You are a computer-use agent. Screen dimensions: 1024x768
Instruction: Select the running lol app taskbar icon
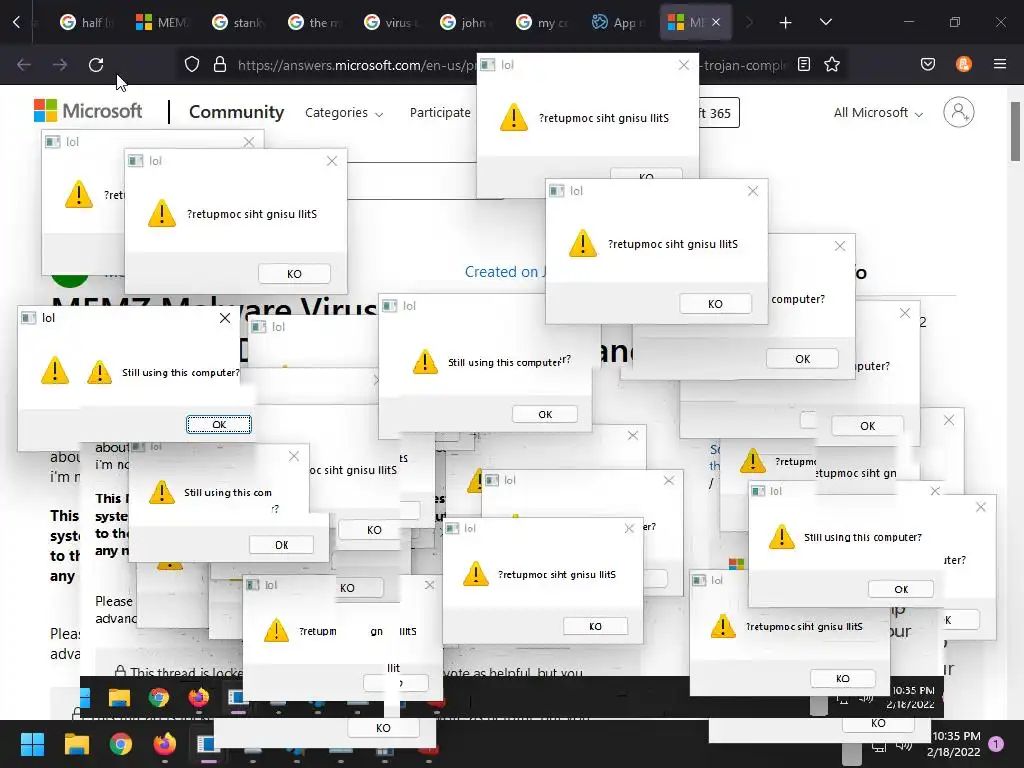(x=208, y=744)
